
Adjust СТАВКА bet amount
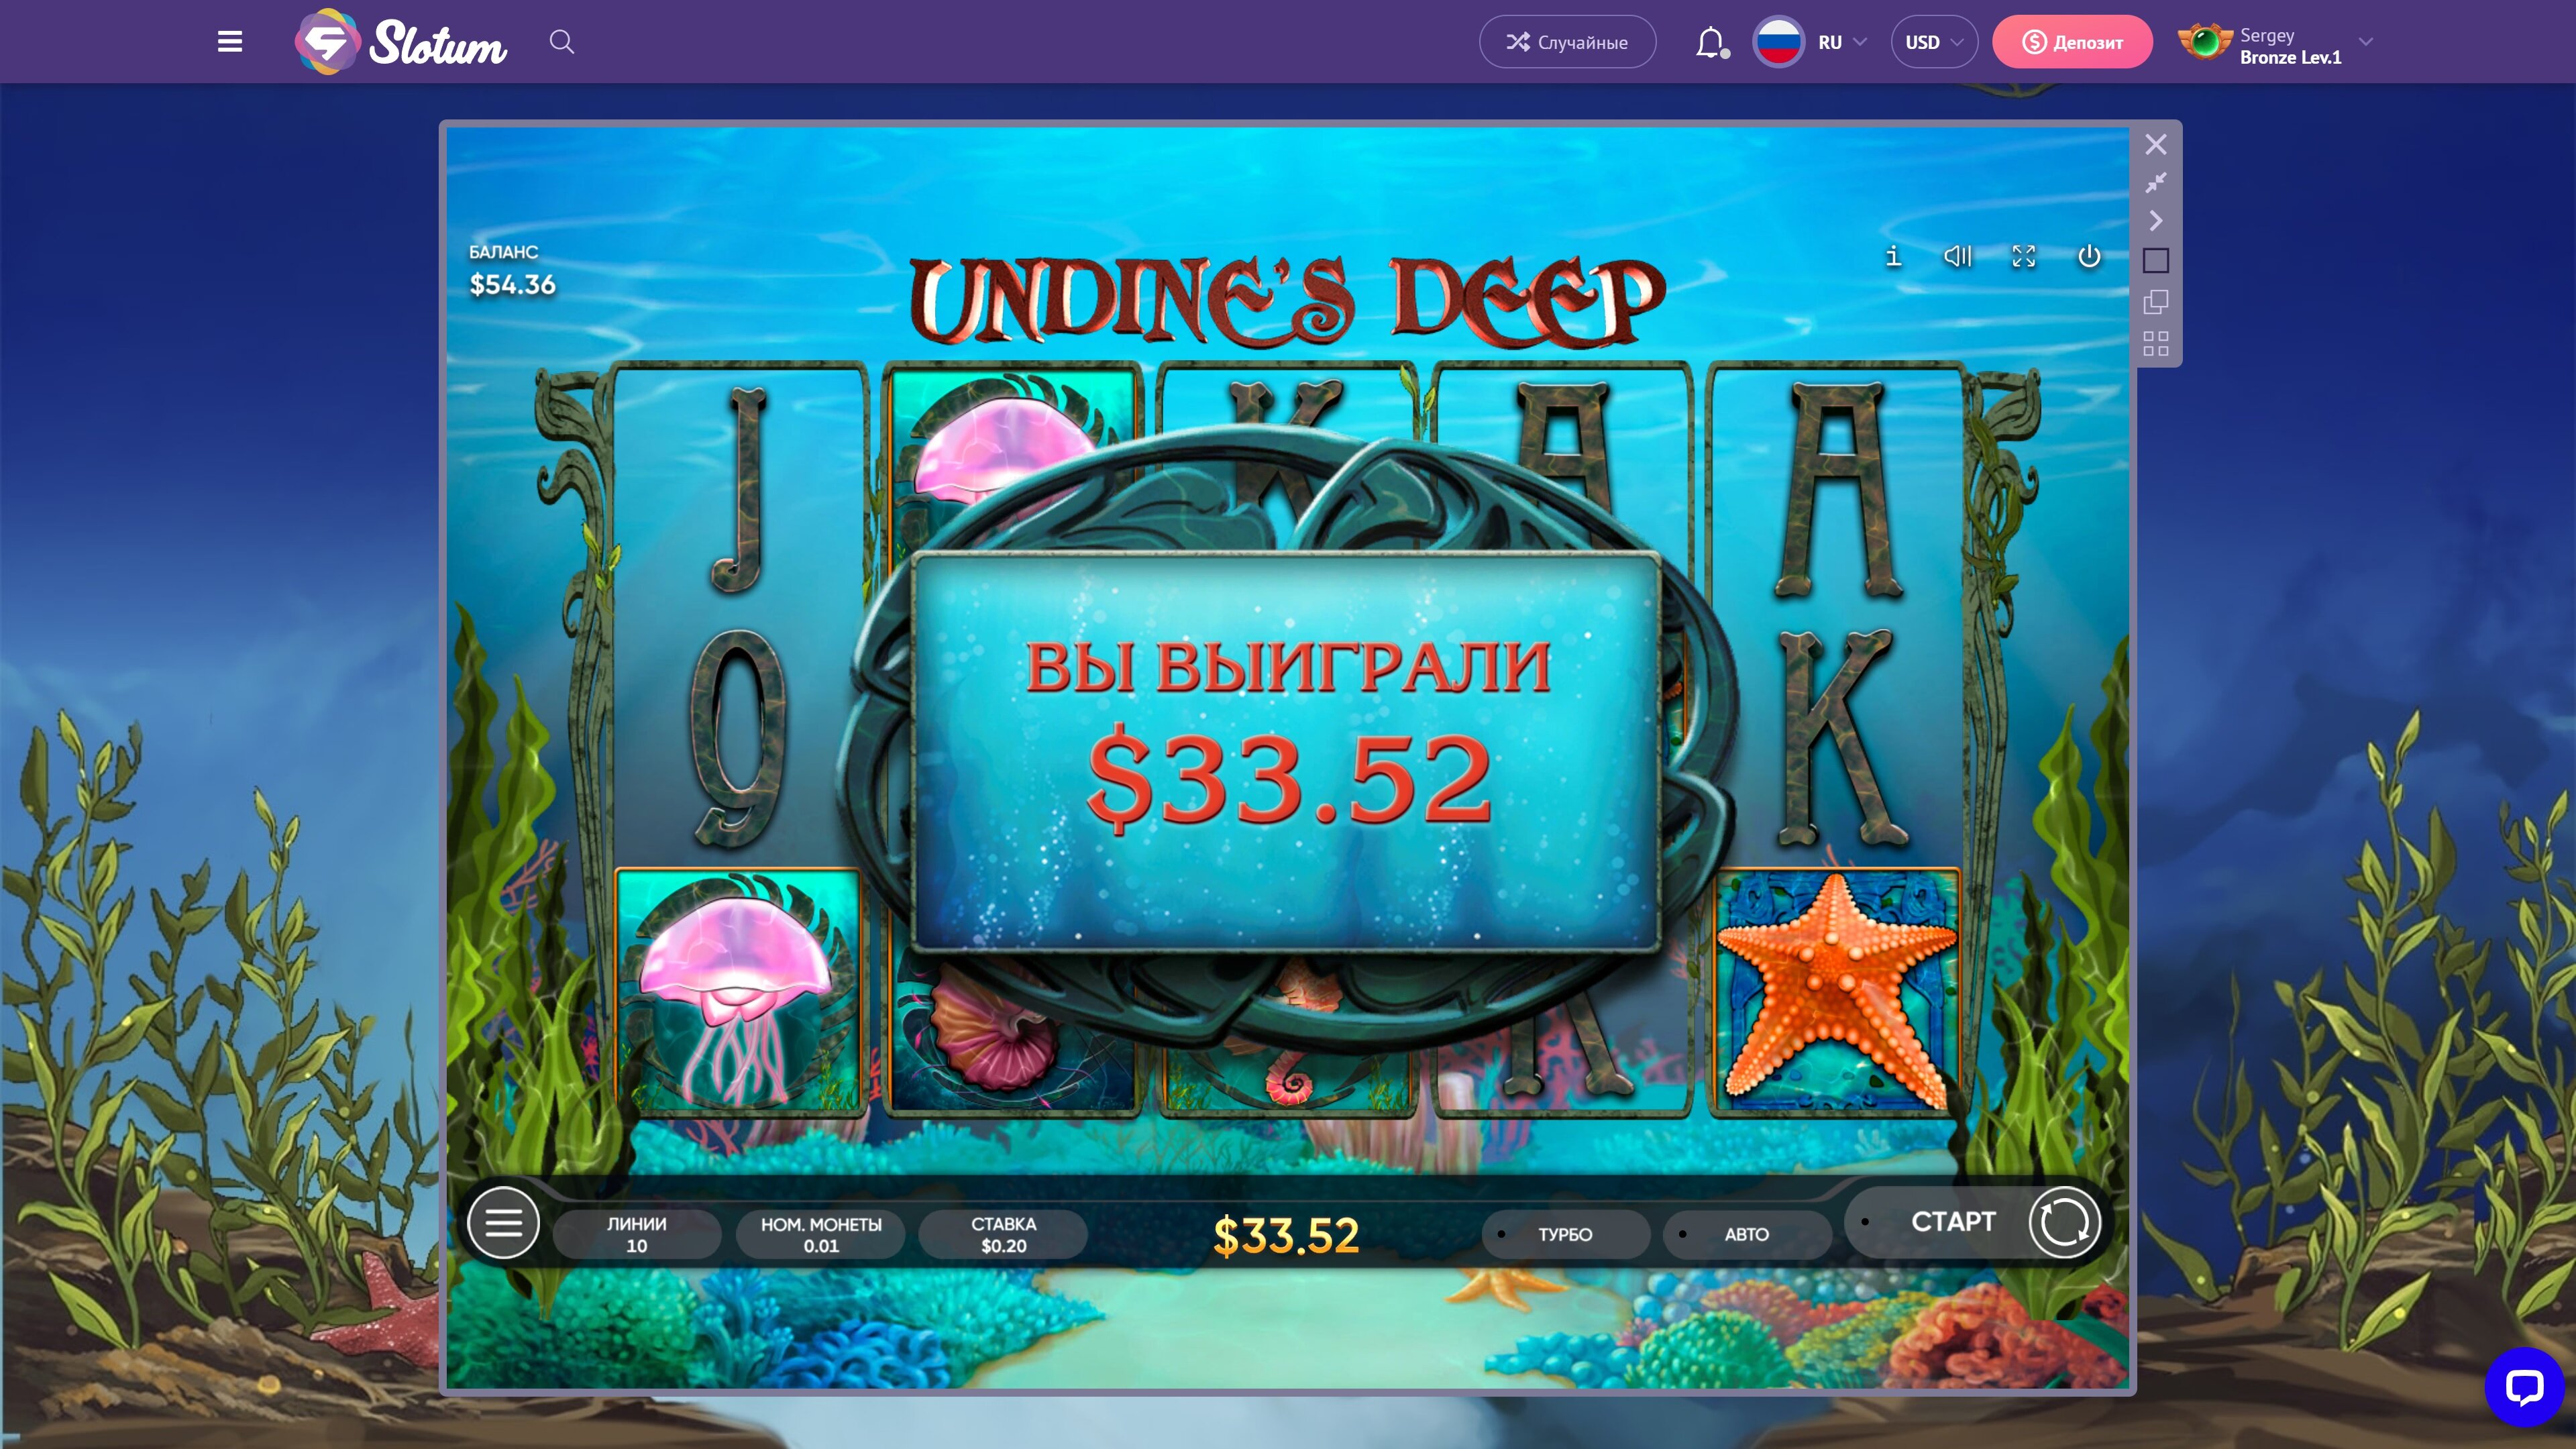coord(1003,1234)
